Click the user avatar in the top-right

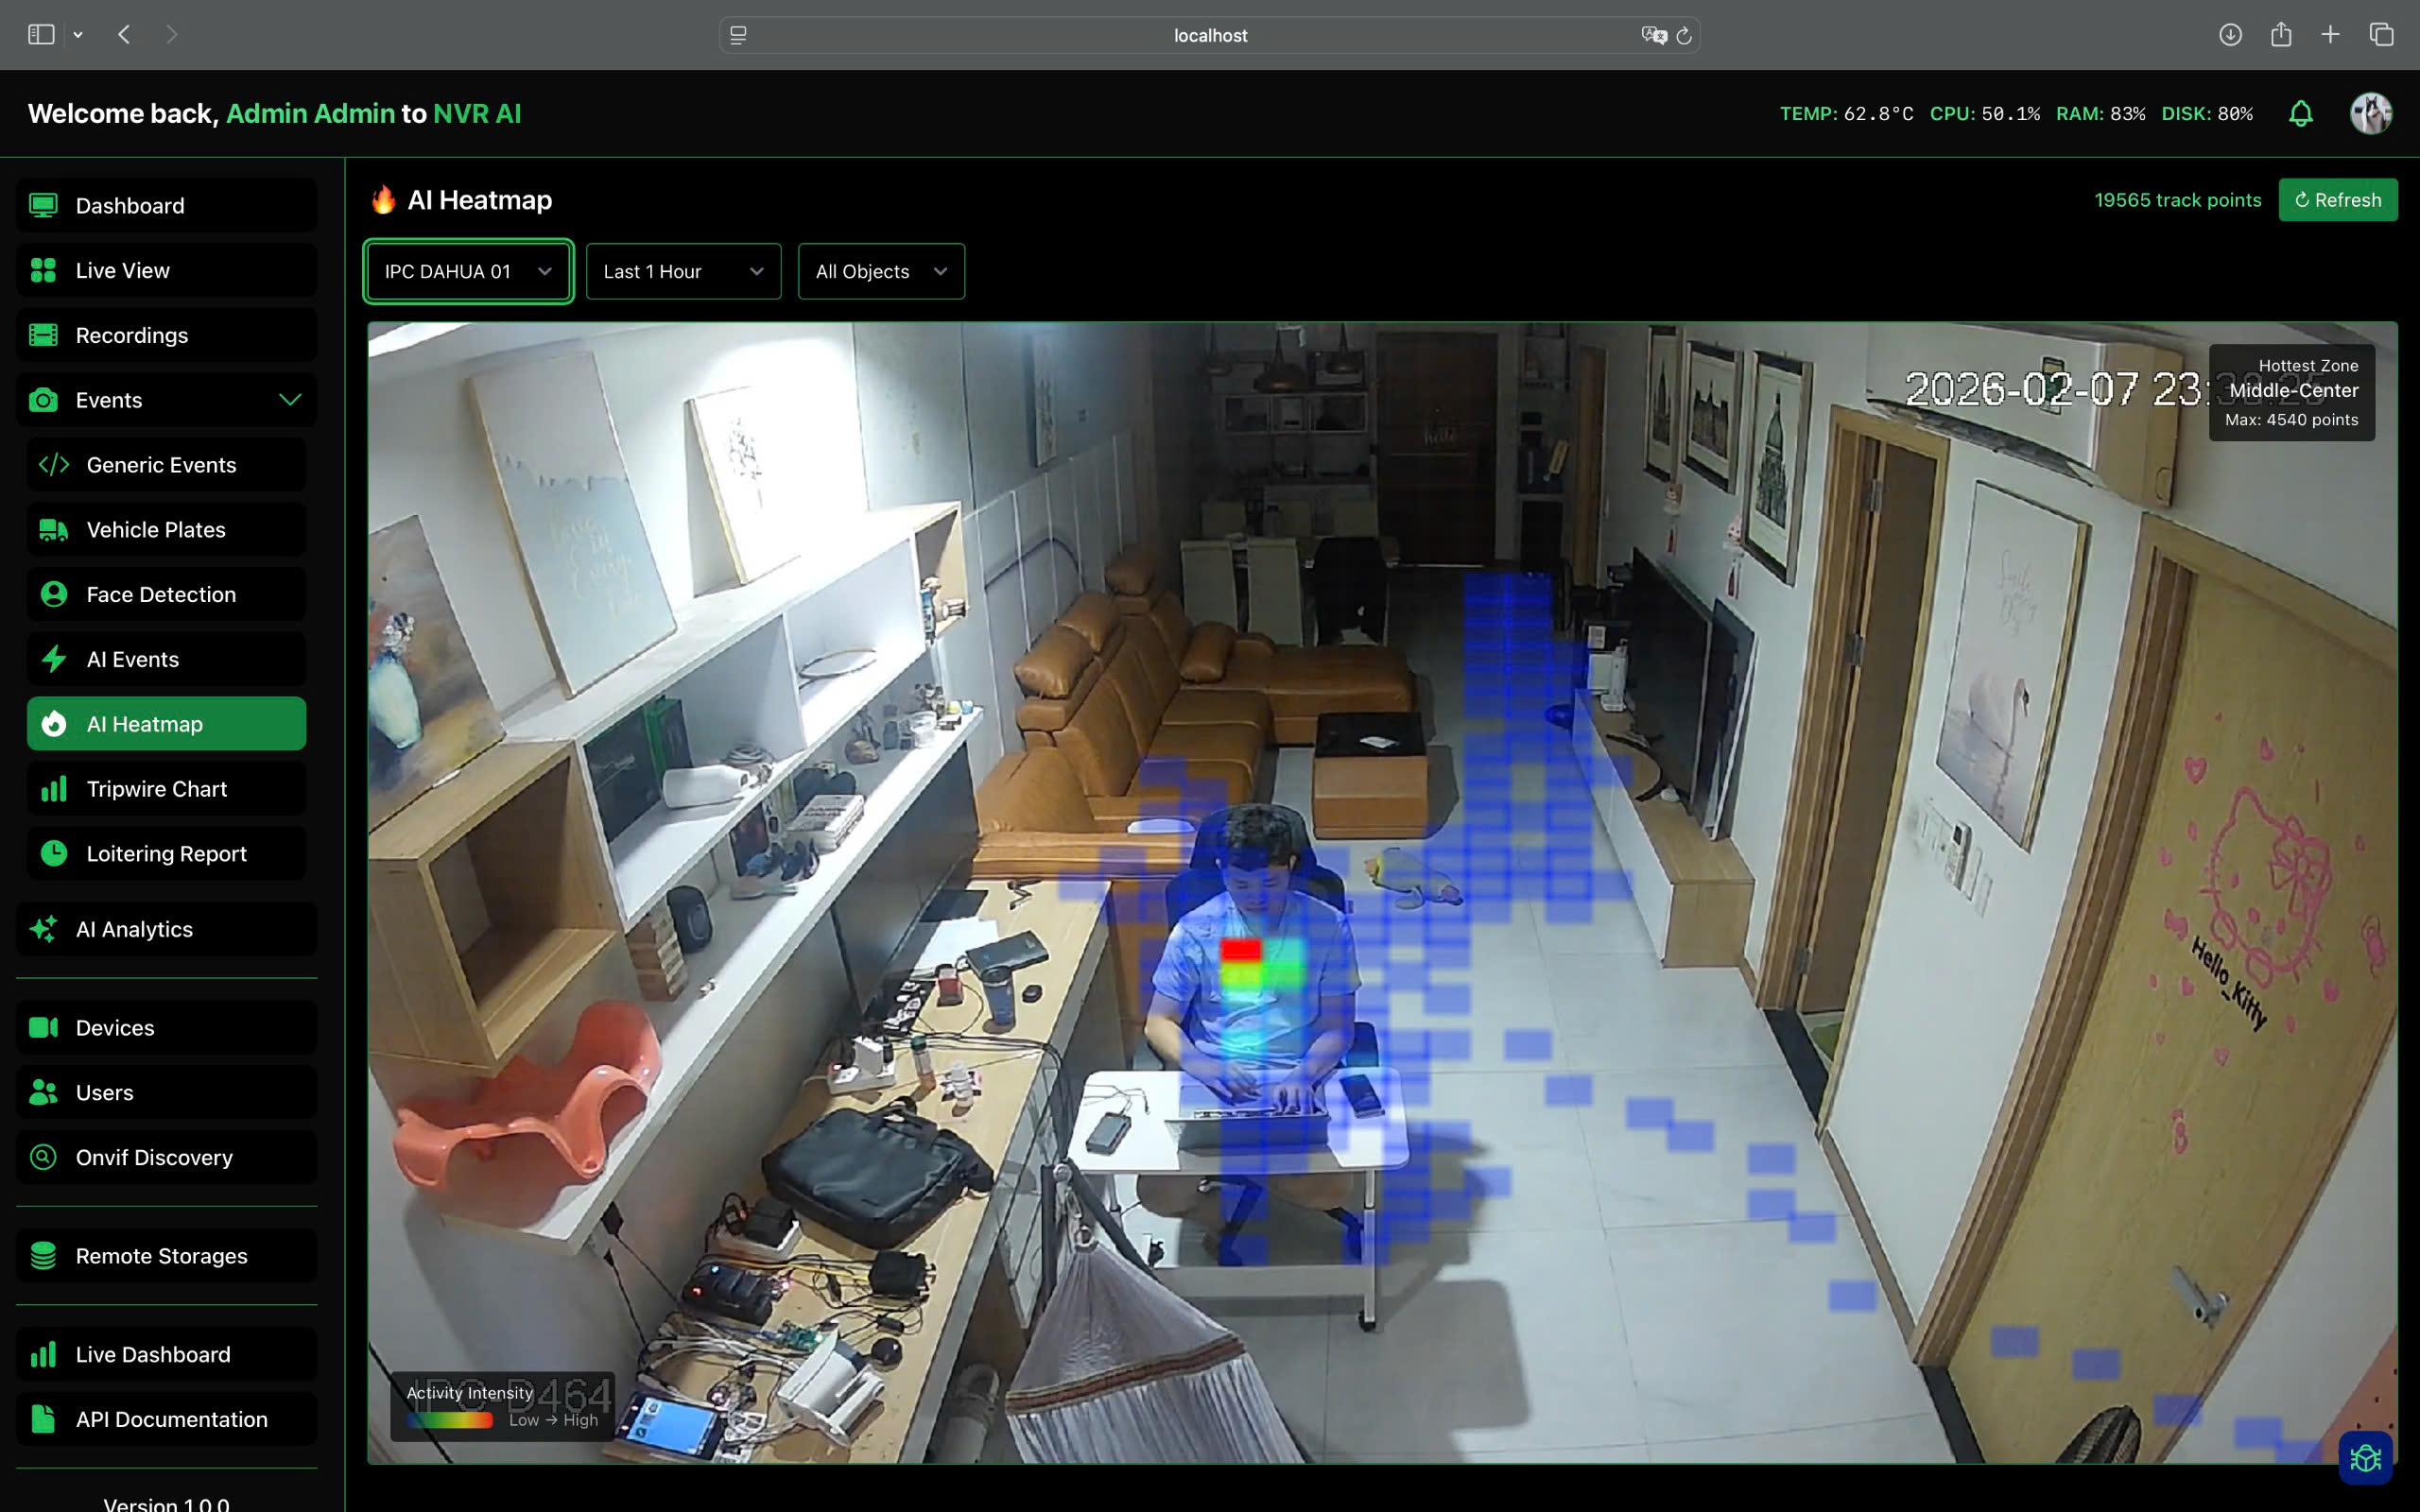pyautogui.click(x=2371, y=113)
